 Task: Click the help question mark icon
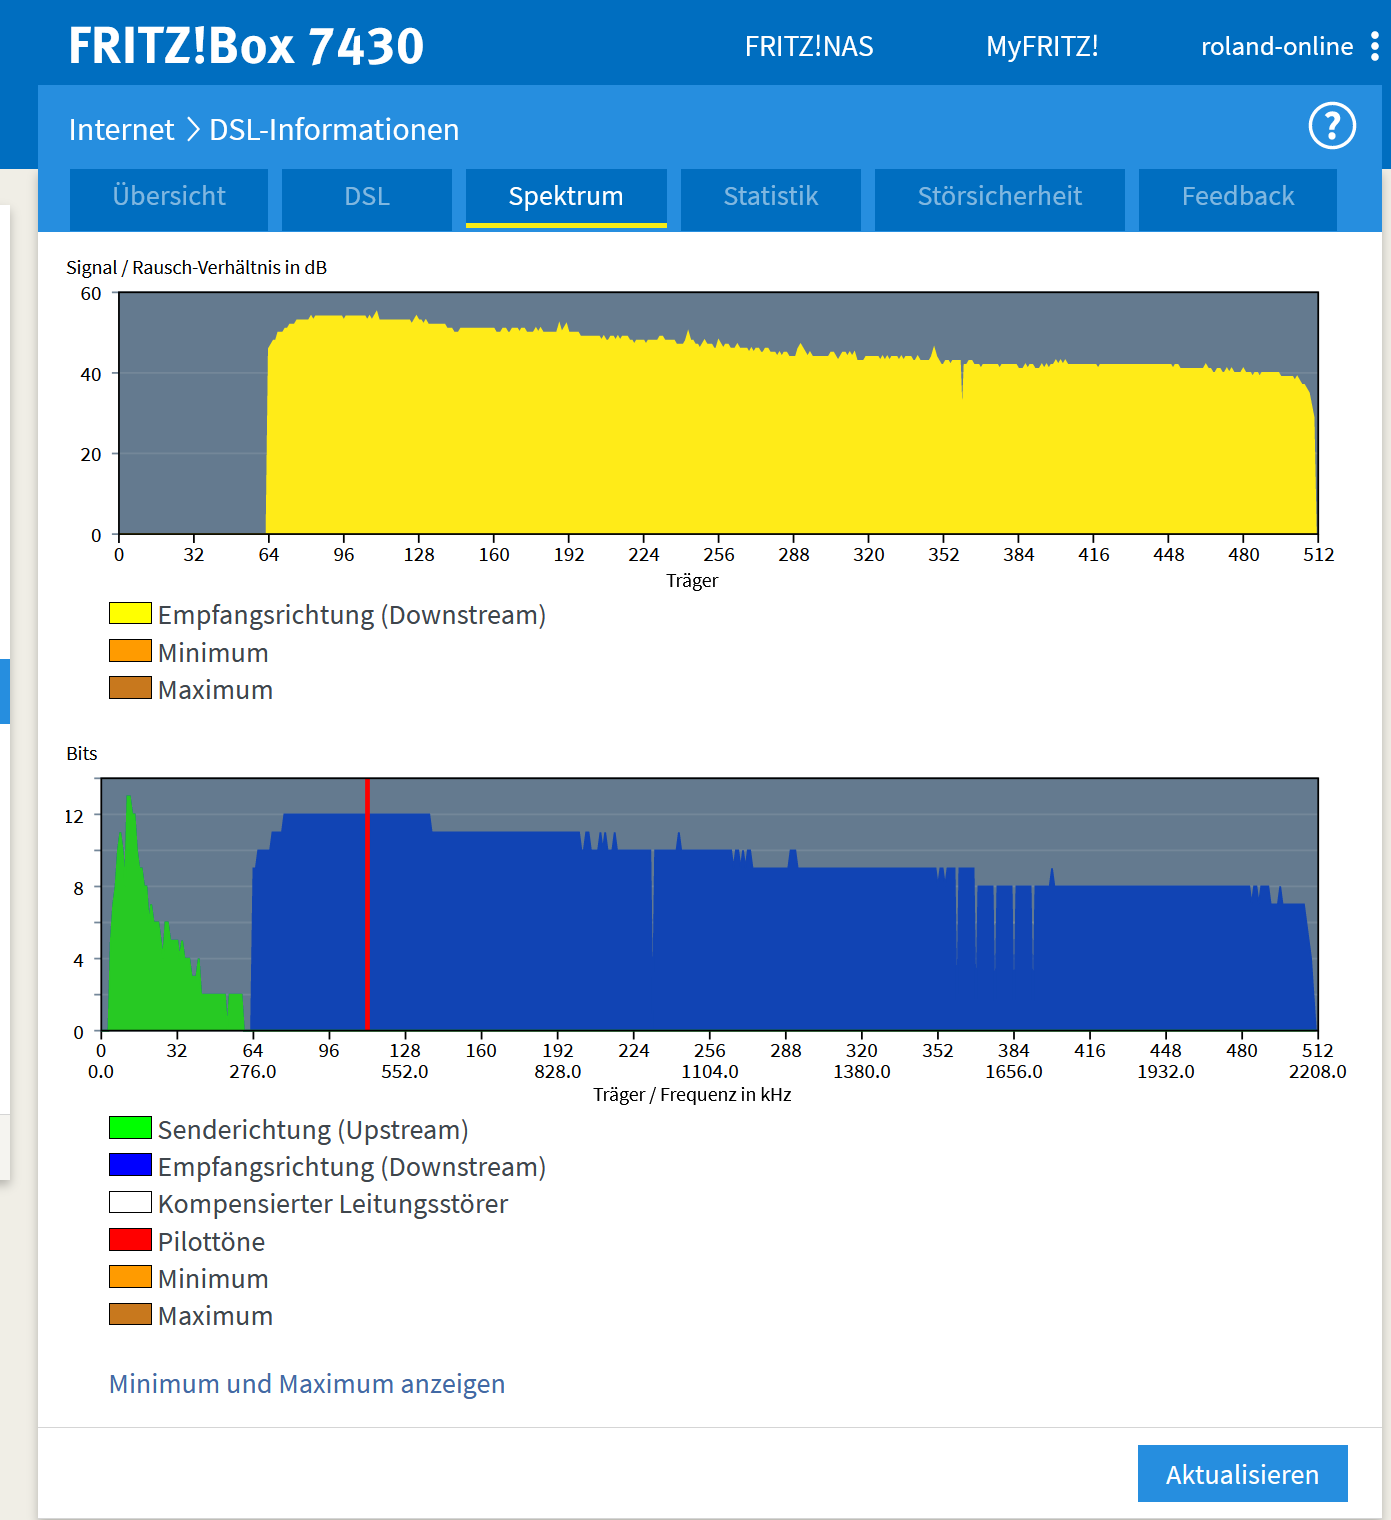tap(1332, 126)
